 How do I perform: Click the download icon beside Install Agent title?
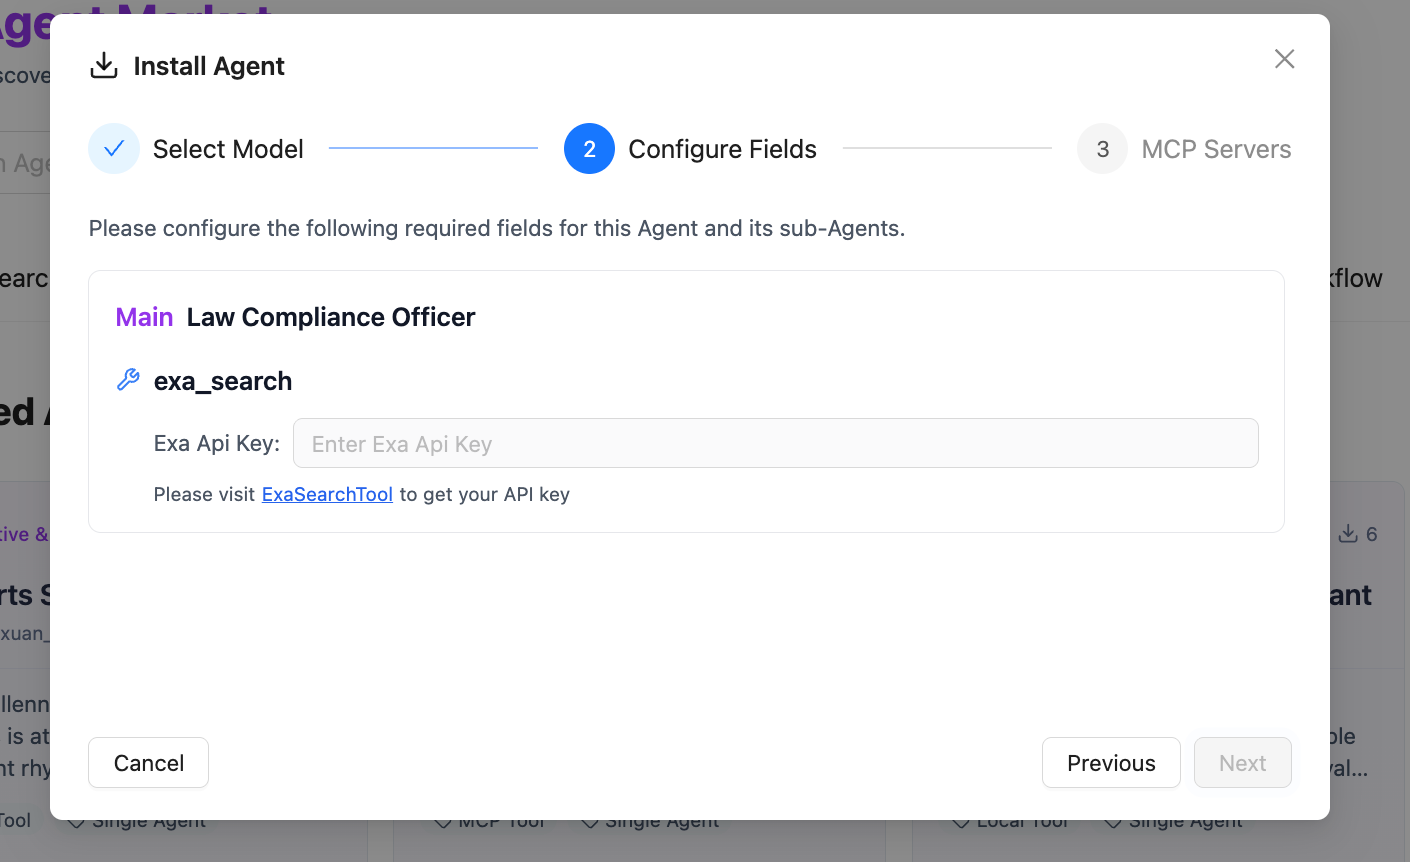[104, 64]
